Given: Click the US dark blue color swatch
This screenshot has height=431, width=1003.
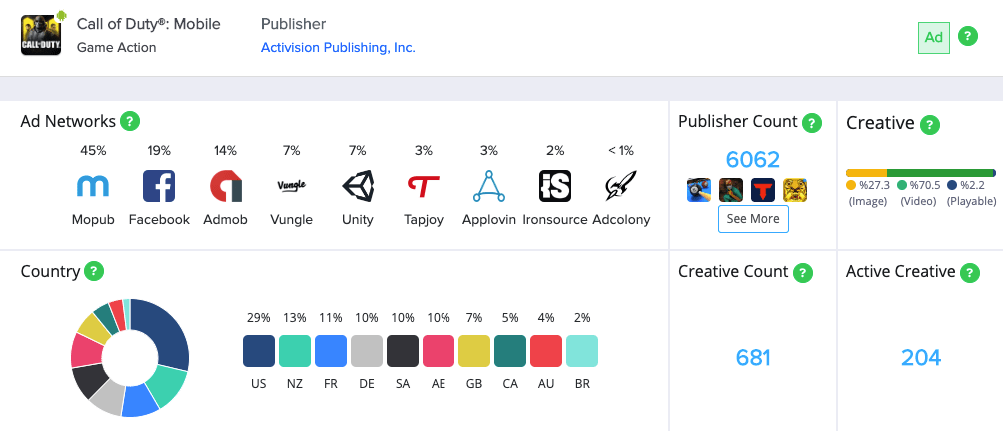Looking at the screenshot, I should [259, 351].
